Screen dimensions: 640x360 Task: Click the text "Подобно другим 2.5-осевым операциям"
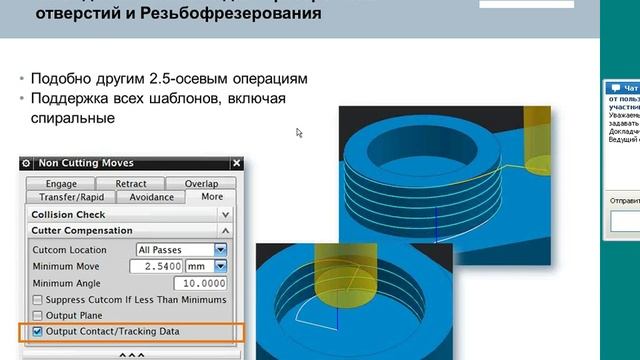(x=169, y=79)
